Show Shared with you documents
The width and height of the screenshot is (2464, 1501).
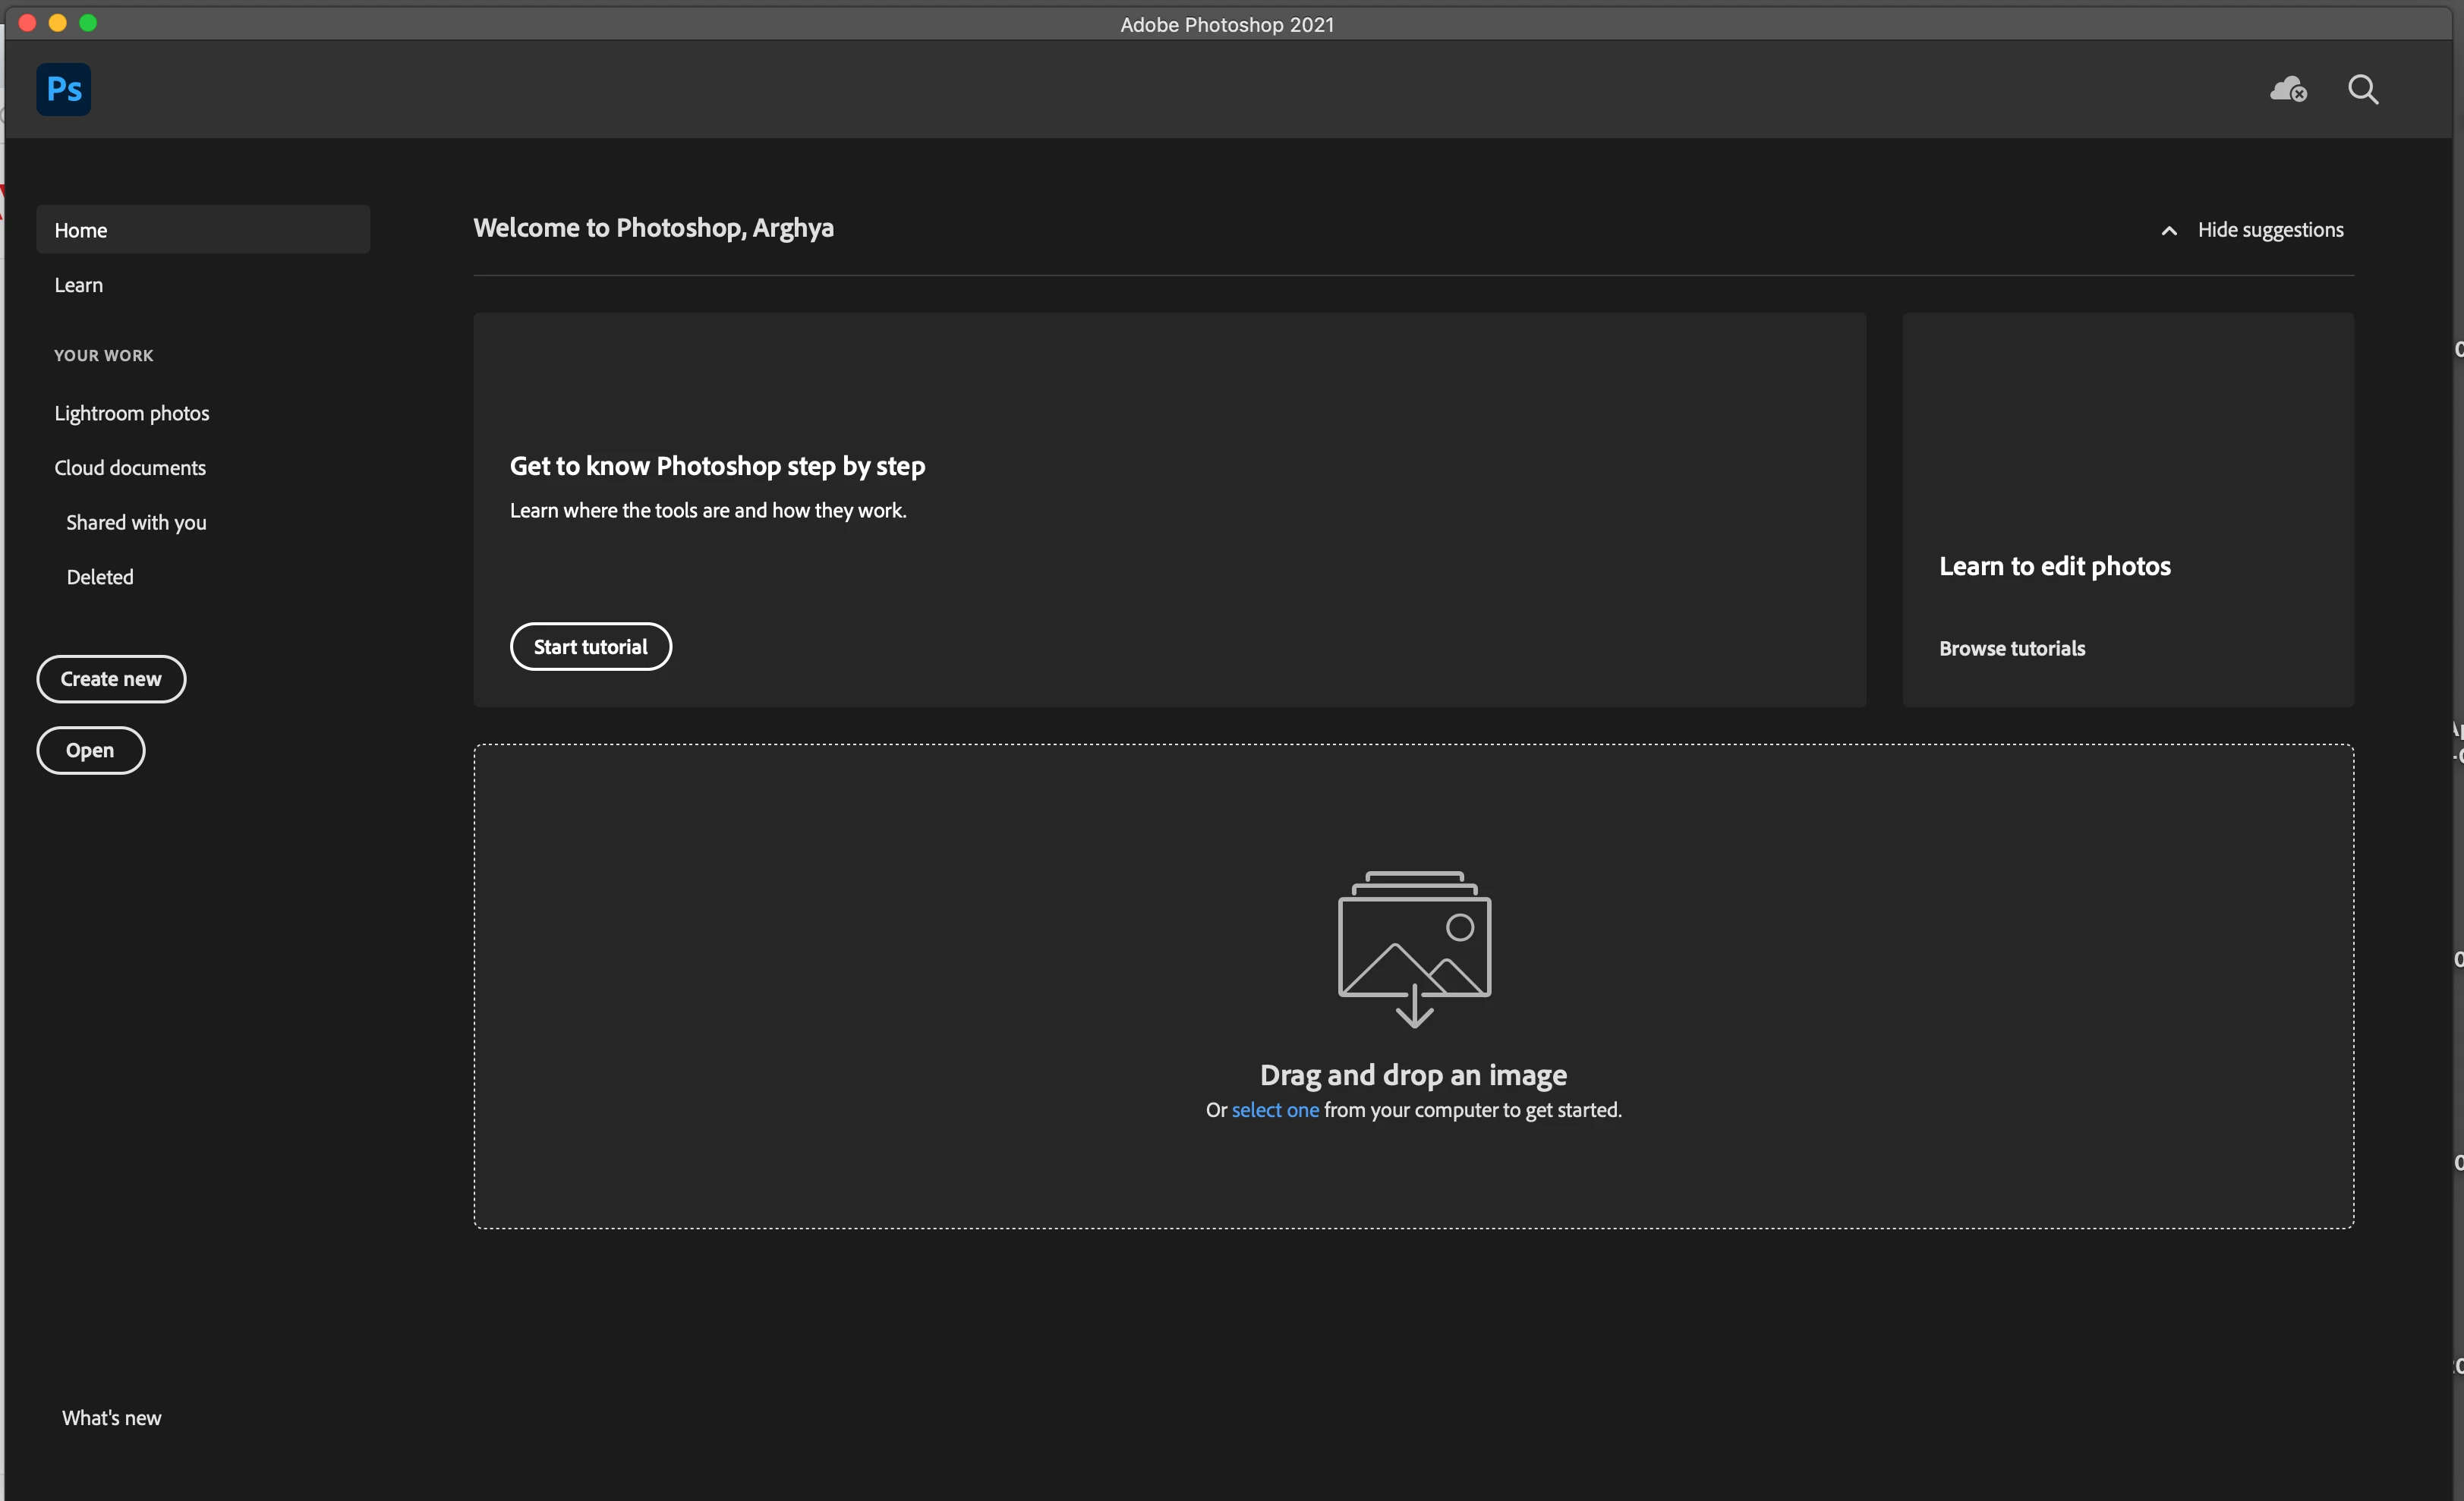pos(137,522)
